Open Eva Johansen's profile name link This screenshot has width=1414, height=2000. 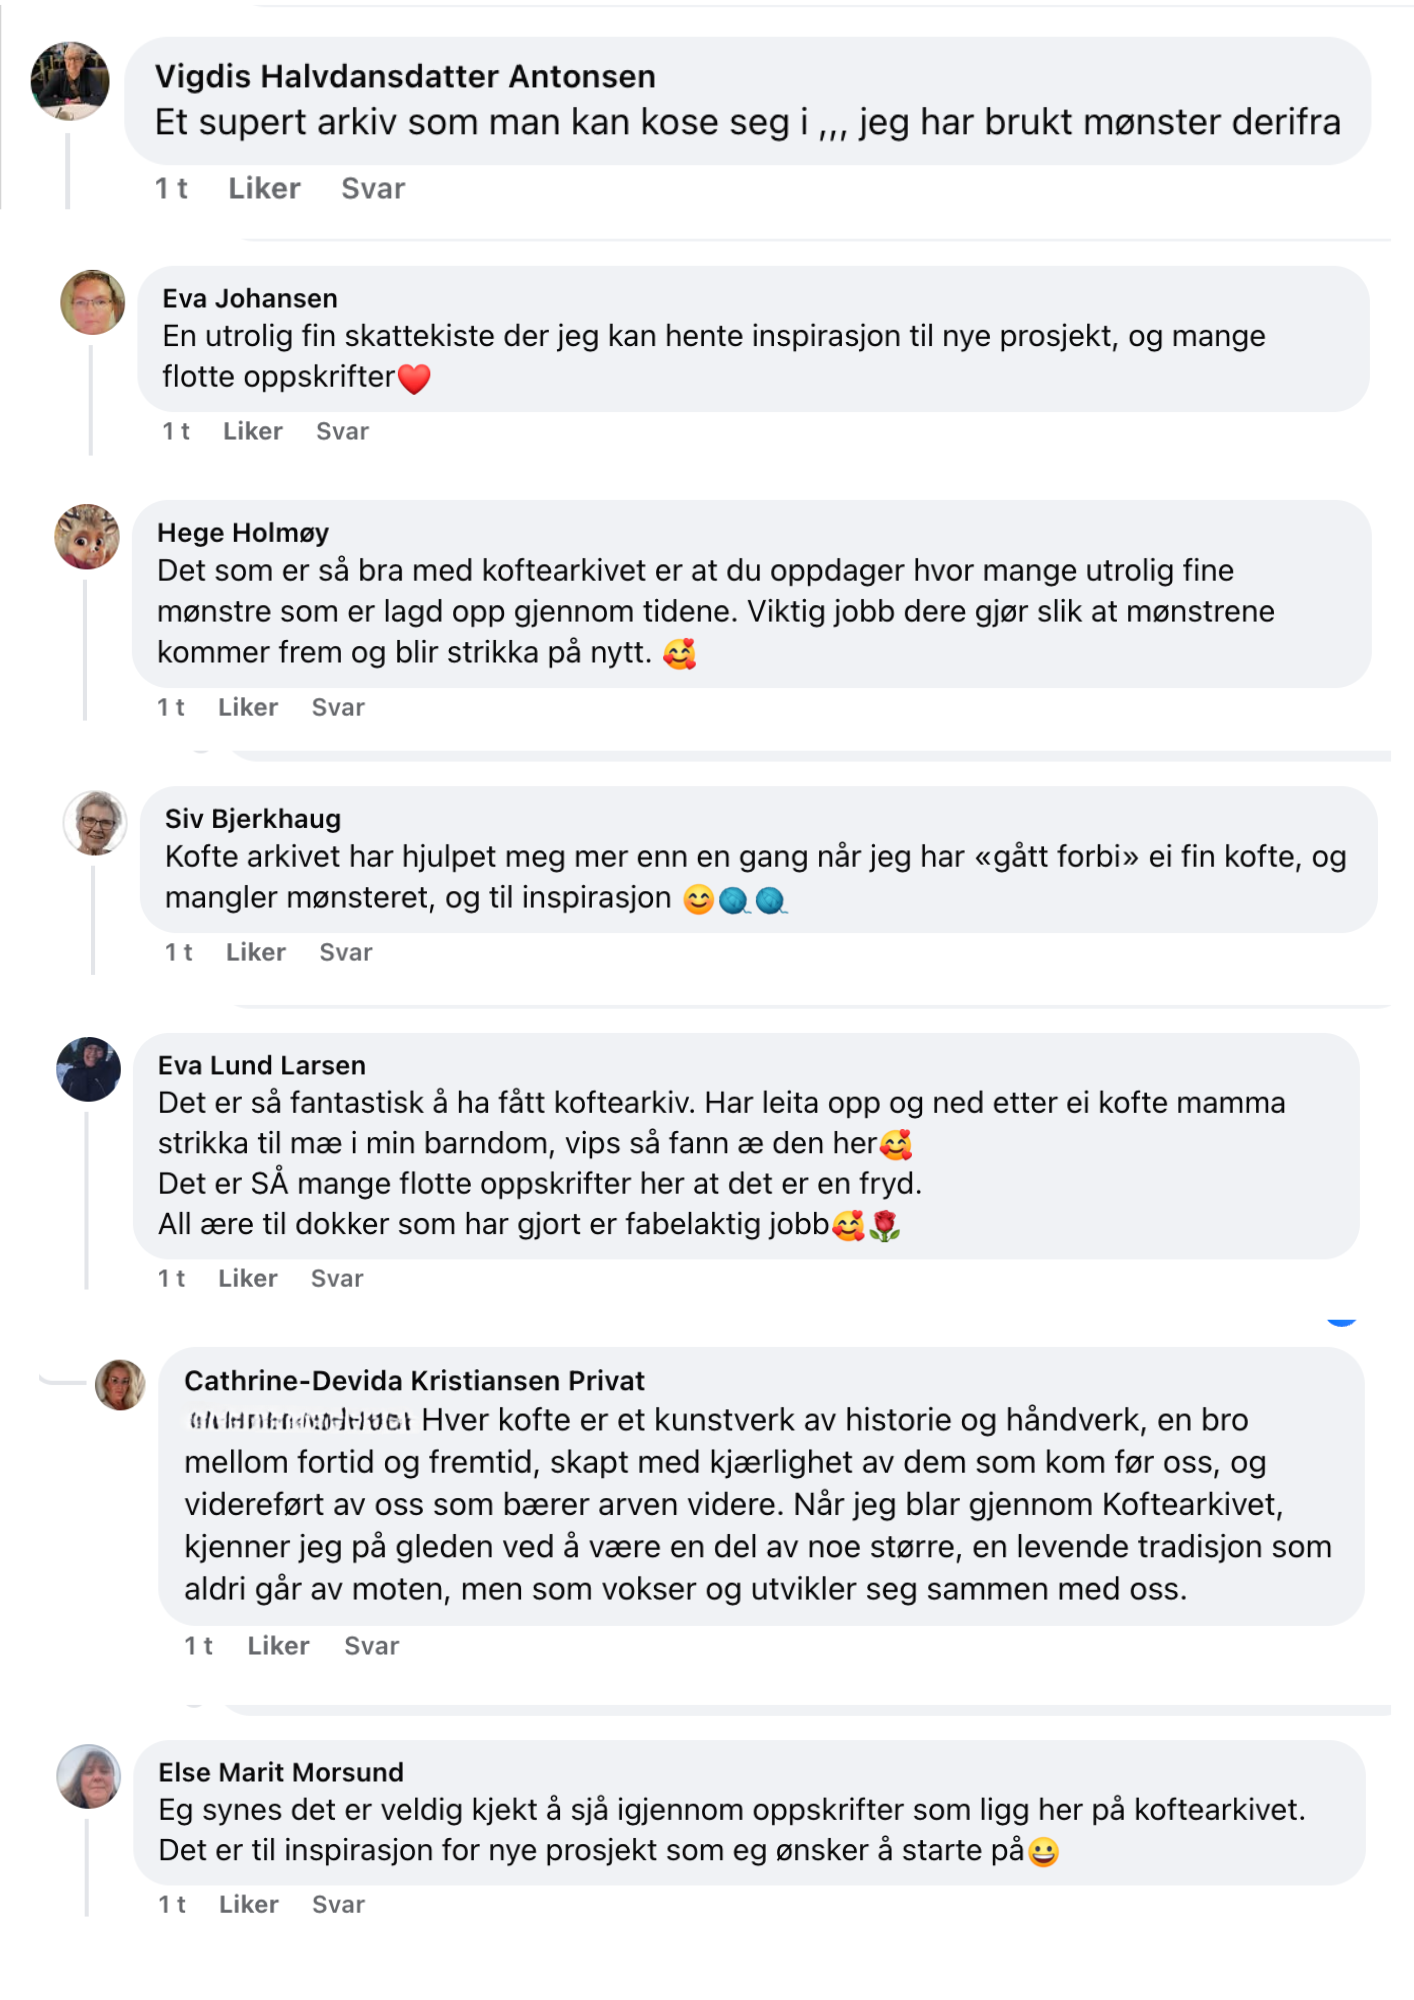pos(250,298)
